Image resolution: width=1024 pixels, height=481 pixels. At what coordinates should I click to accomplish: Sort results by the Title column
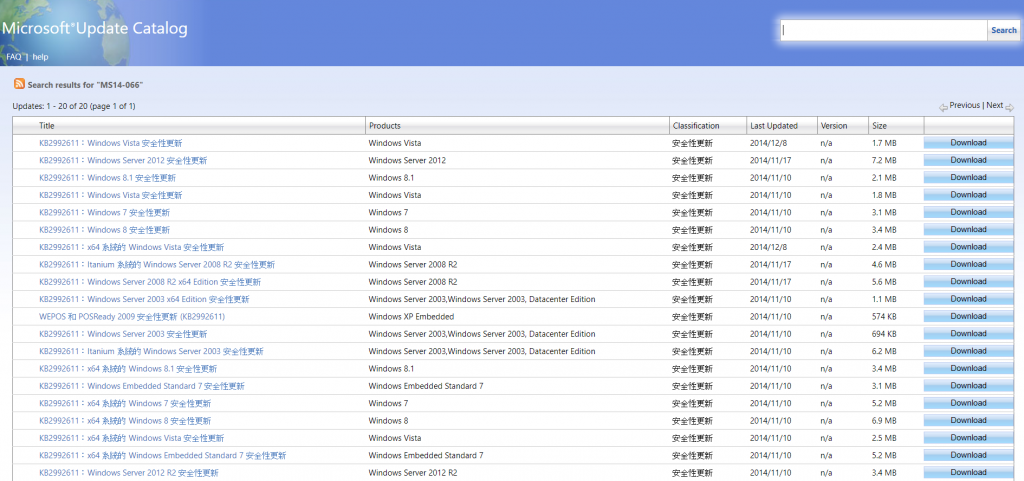46,126
